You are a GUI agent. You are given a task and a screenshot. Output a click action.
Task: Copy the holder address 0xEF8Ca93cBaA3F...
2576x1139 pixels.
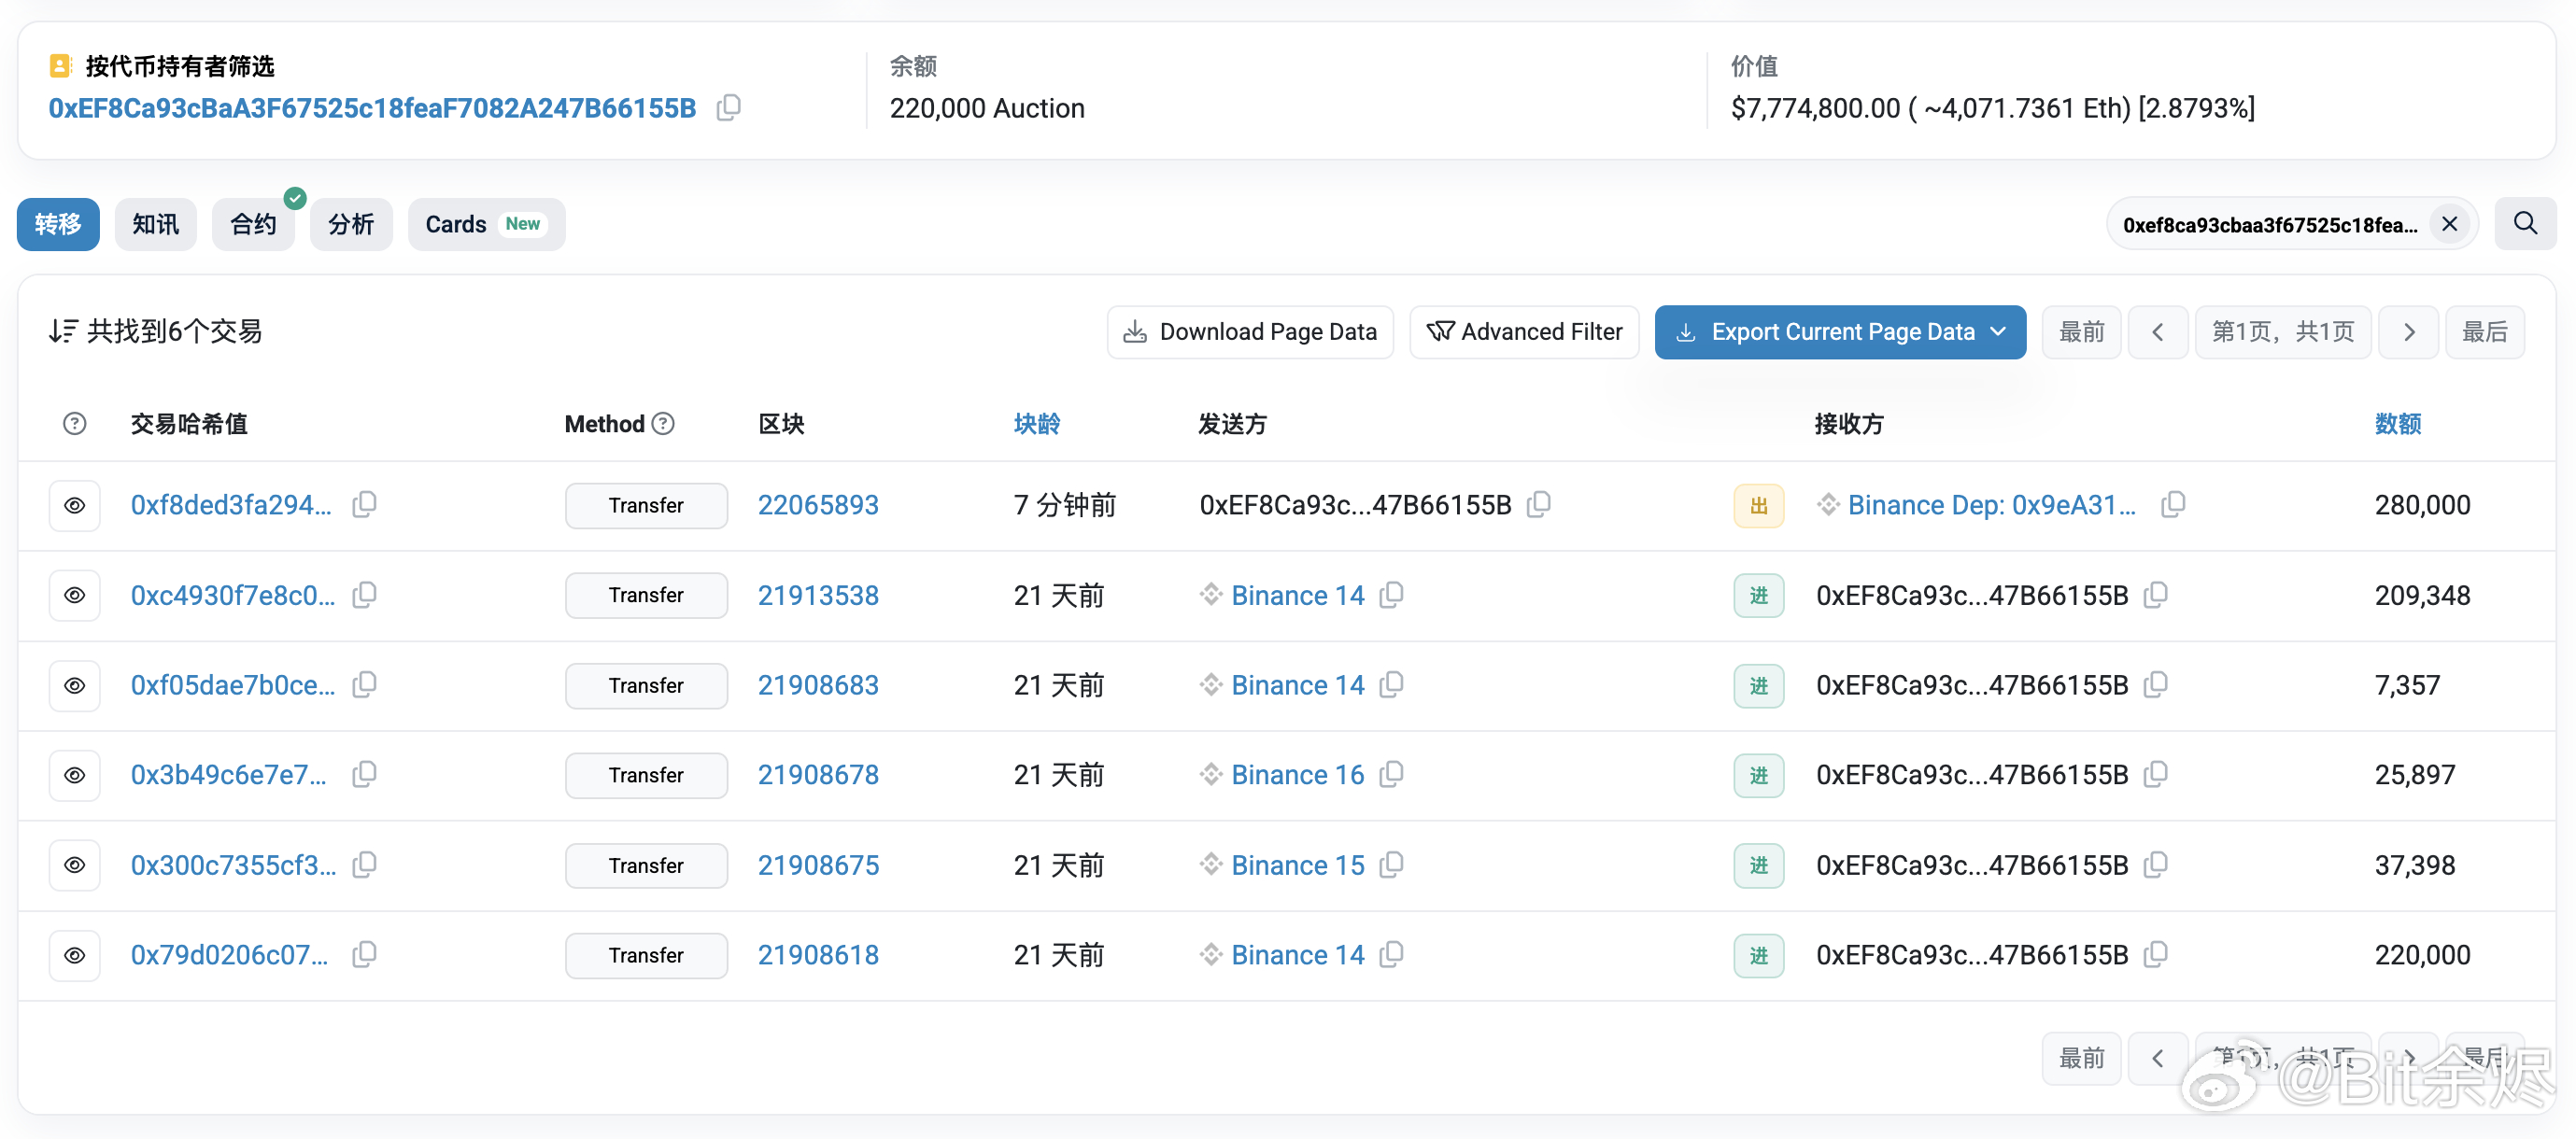coord(729,107)
